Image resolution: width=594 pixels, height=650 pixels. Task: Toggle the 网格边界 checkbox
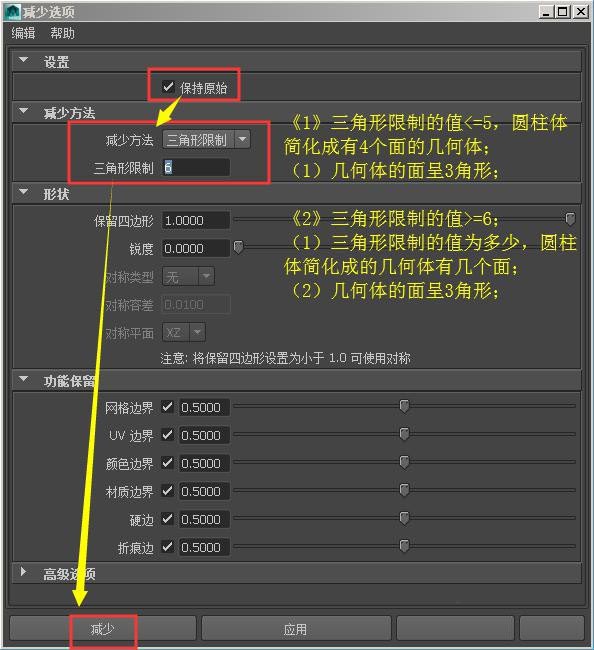click(167, 407)
